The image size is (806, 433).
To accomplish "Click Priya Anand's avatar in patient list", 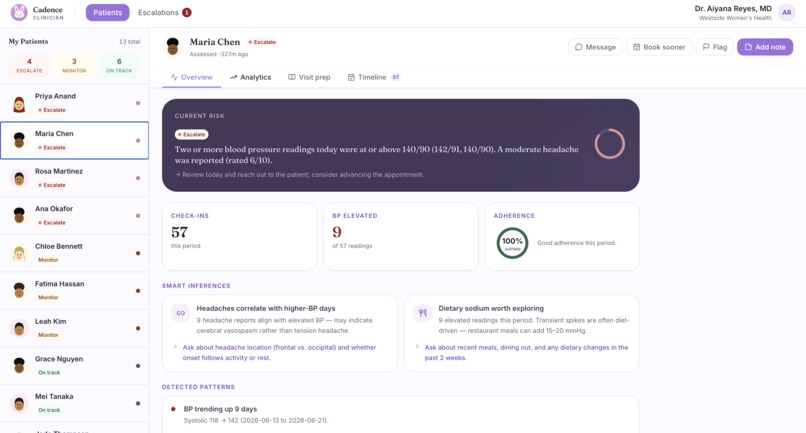I will [19, 103].
